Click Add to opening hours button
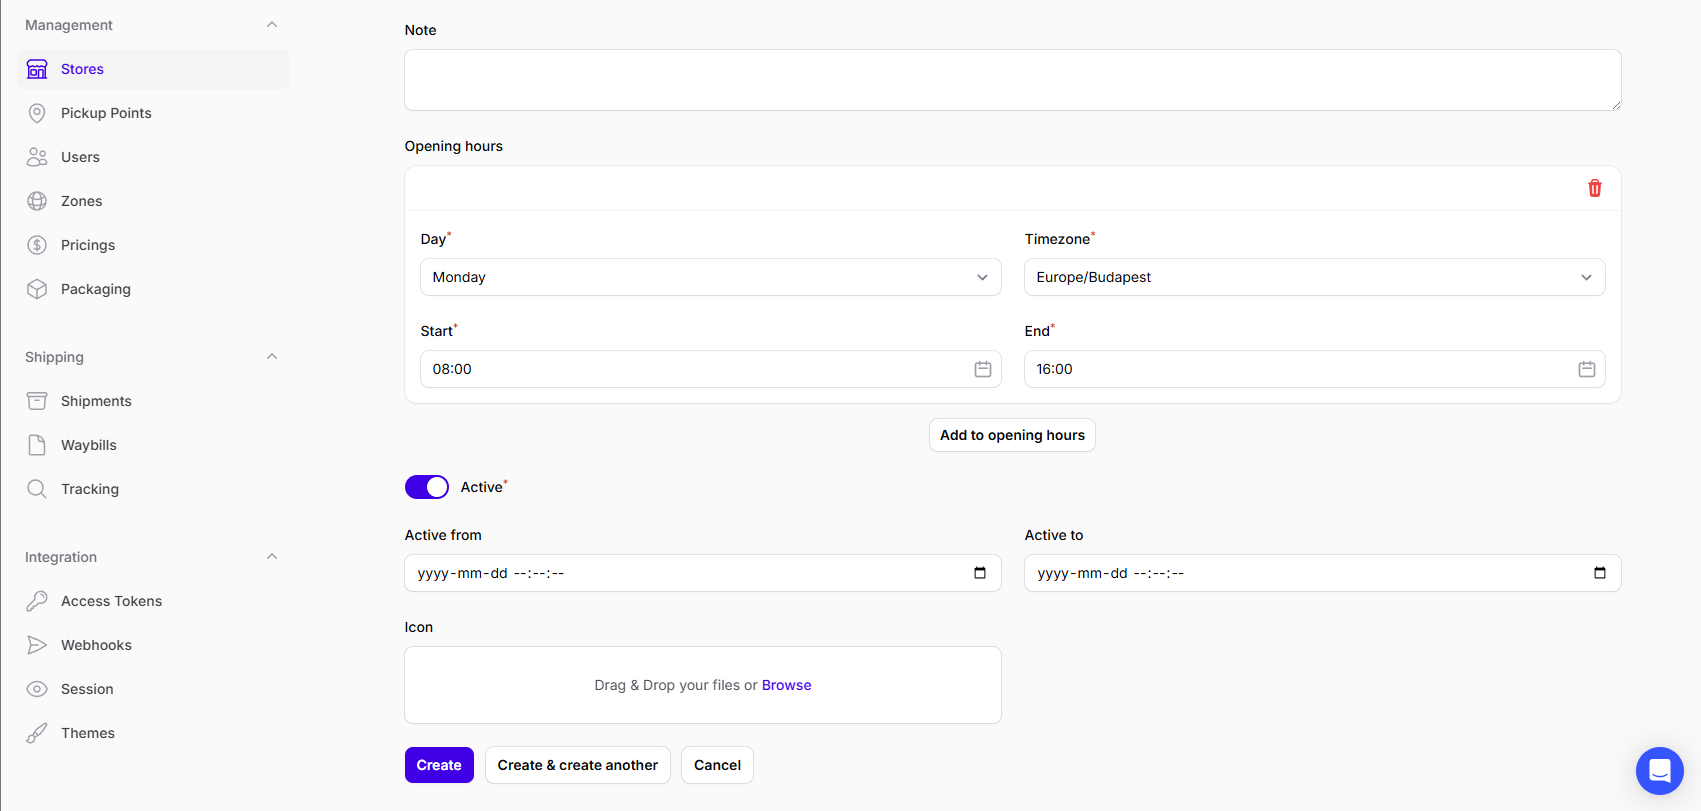The width and height of the screenshot is (1701, 811). [1012, 435]
